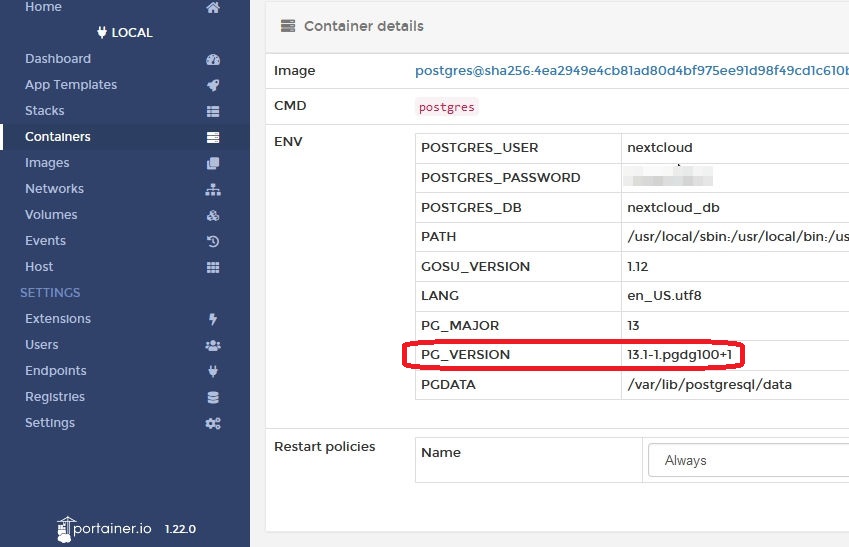The image size is (849, 547).
Task: Open Registries in the sidebar
Action: click(55, 397)
